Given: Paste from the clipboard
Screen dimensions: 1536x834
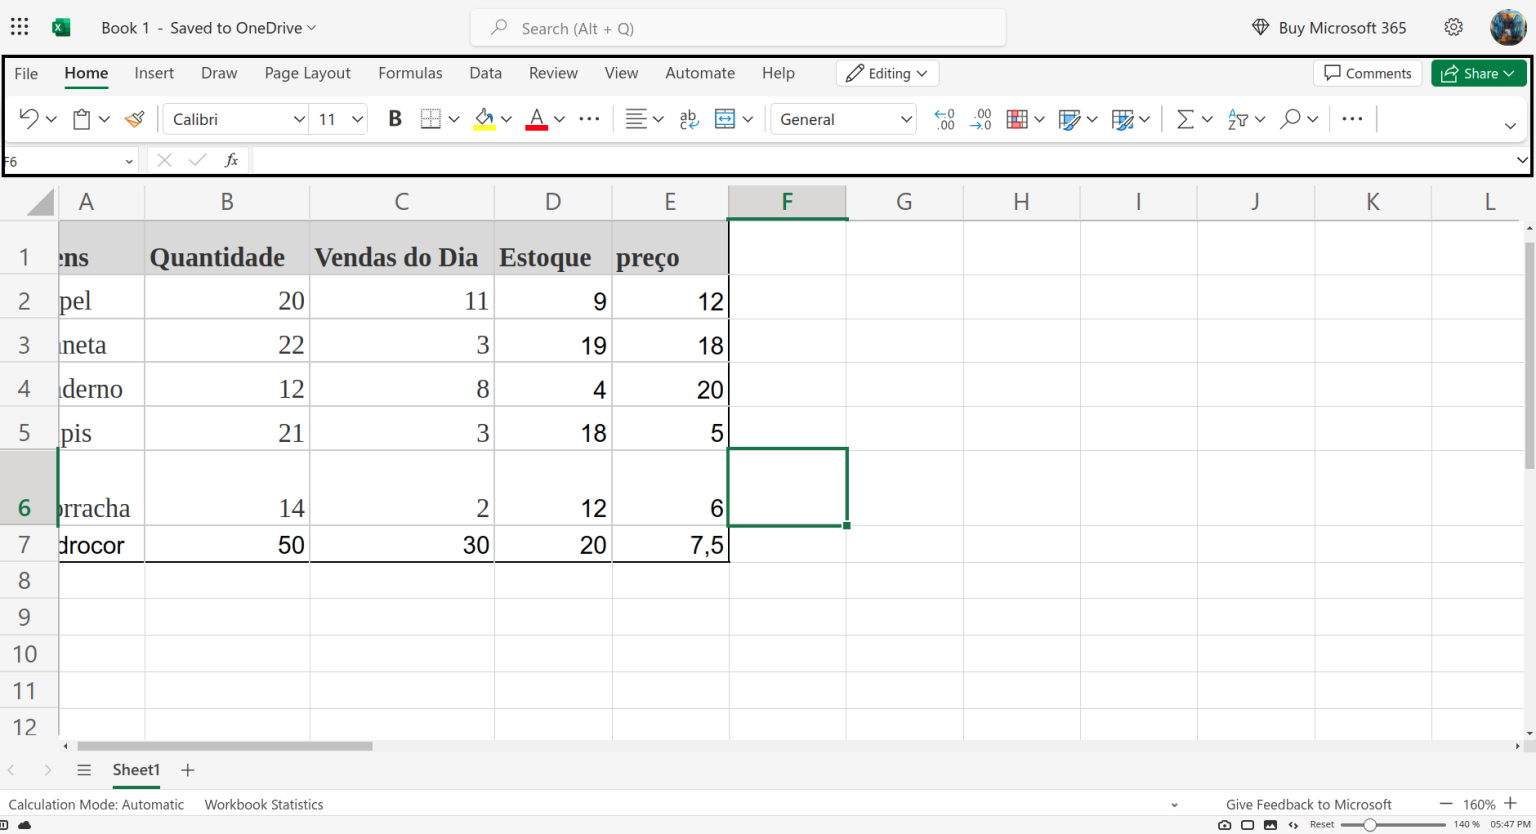Looking at the screenshot, I should coord(82,118).
